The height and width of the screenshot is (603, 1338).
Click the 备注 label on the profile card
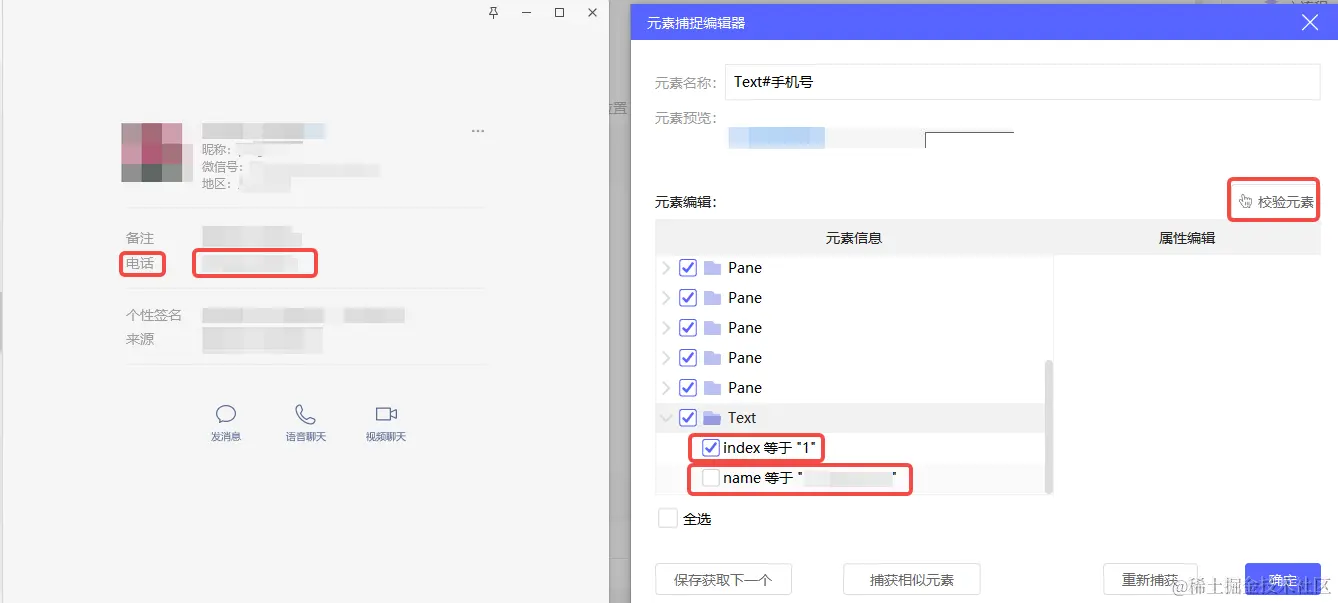point(140,238)
